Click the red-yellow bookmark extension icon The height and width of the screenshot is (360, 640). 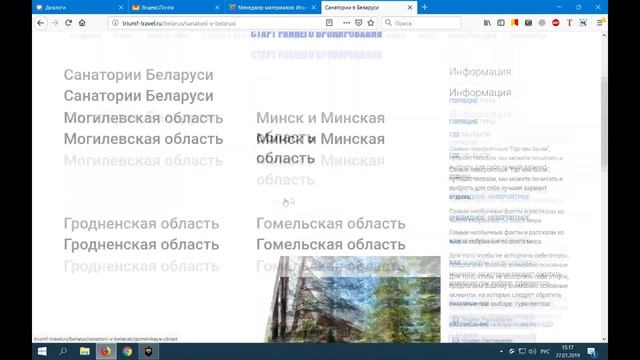click(x=514, y=23)
